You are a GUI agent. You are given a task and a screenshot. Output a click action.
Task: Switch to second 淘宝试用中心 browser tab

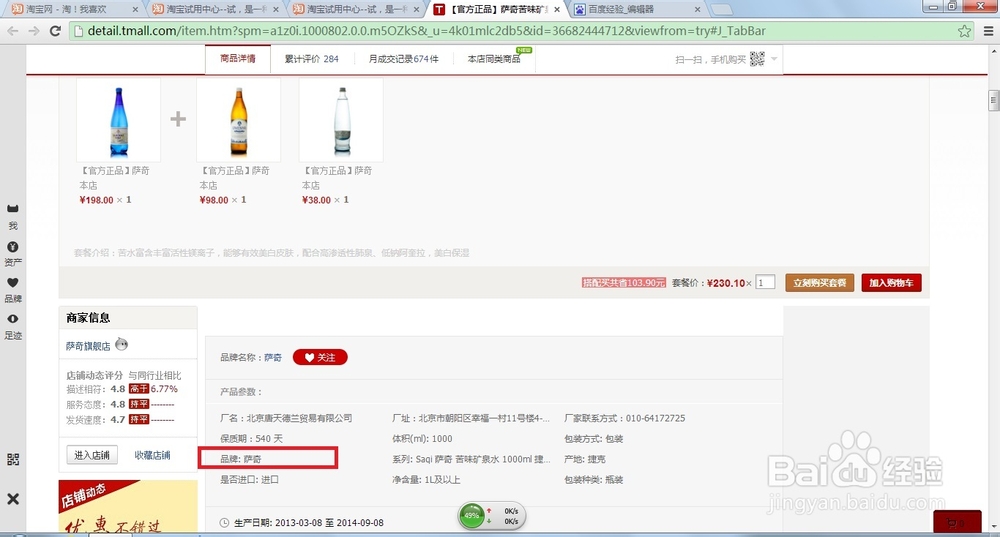(216, 9)
